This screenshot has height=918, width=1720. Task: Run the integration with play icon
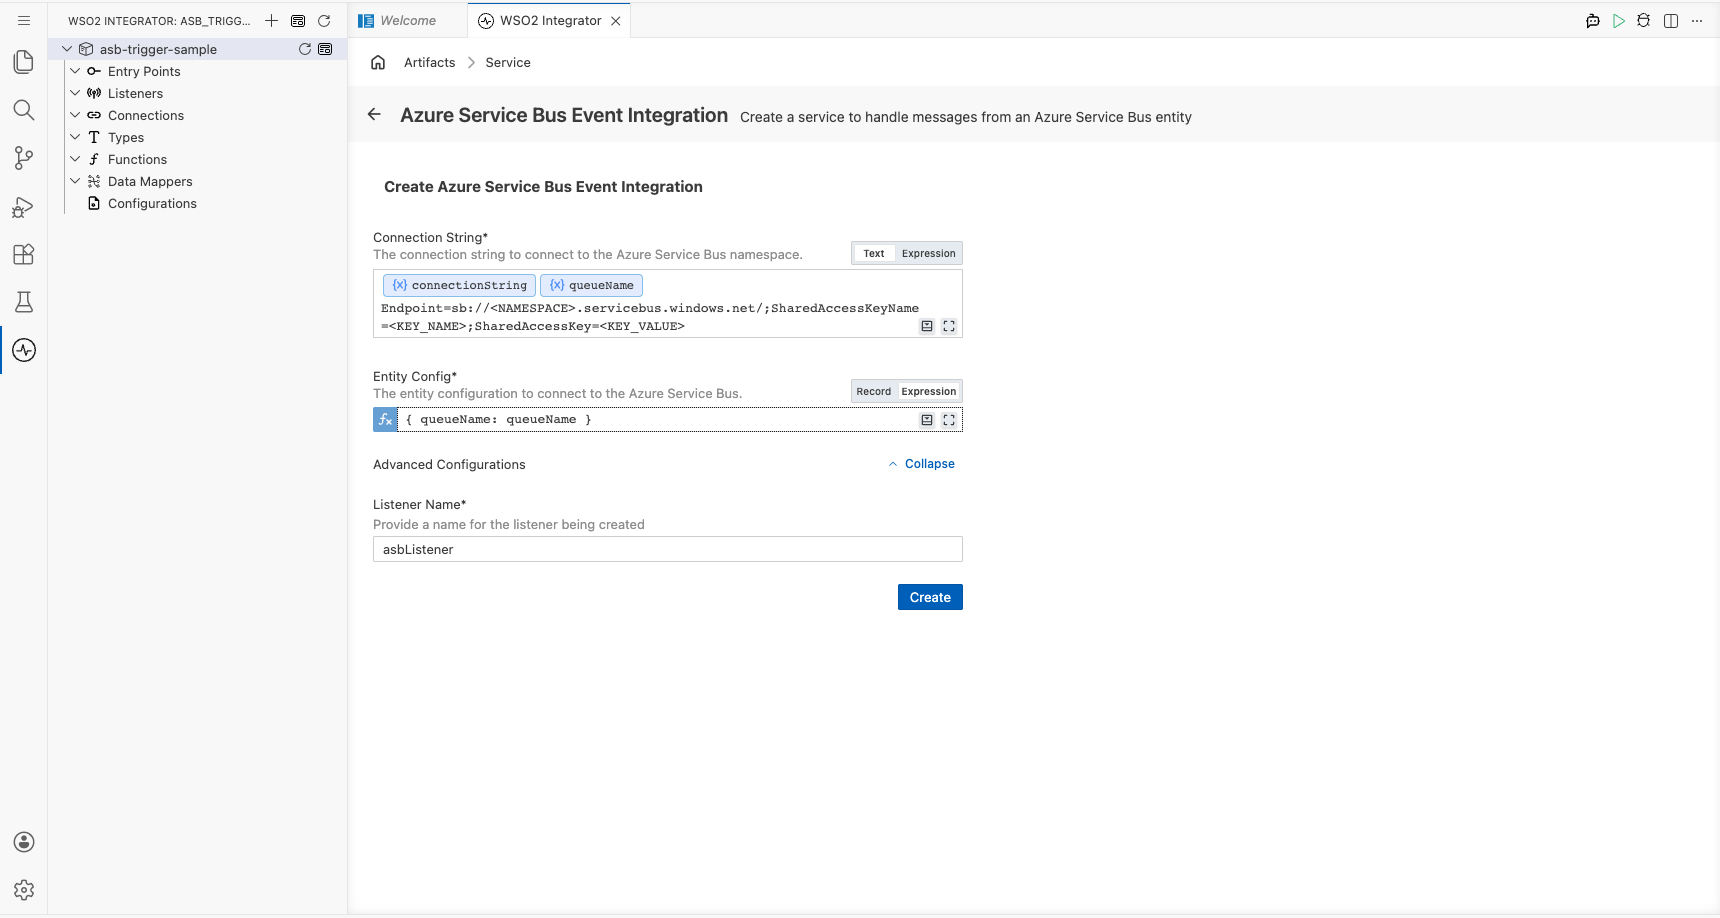1619,20
